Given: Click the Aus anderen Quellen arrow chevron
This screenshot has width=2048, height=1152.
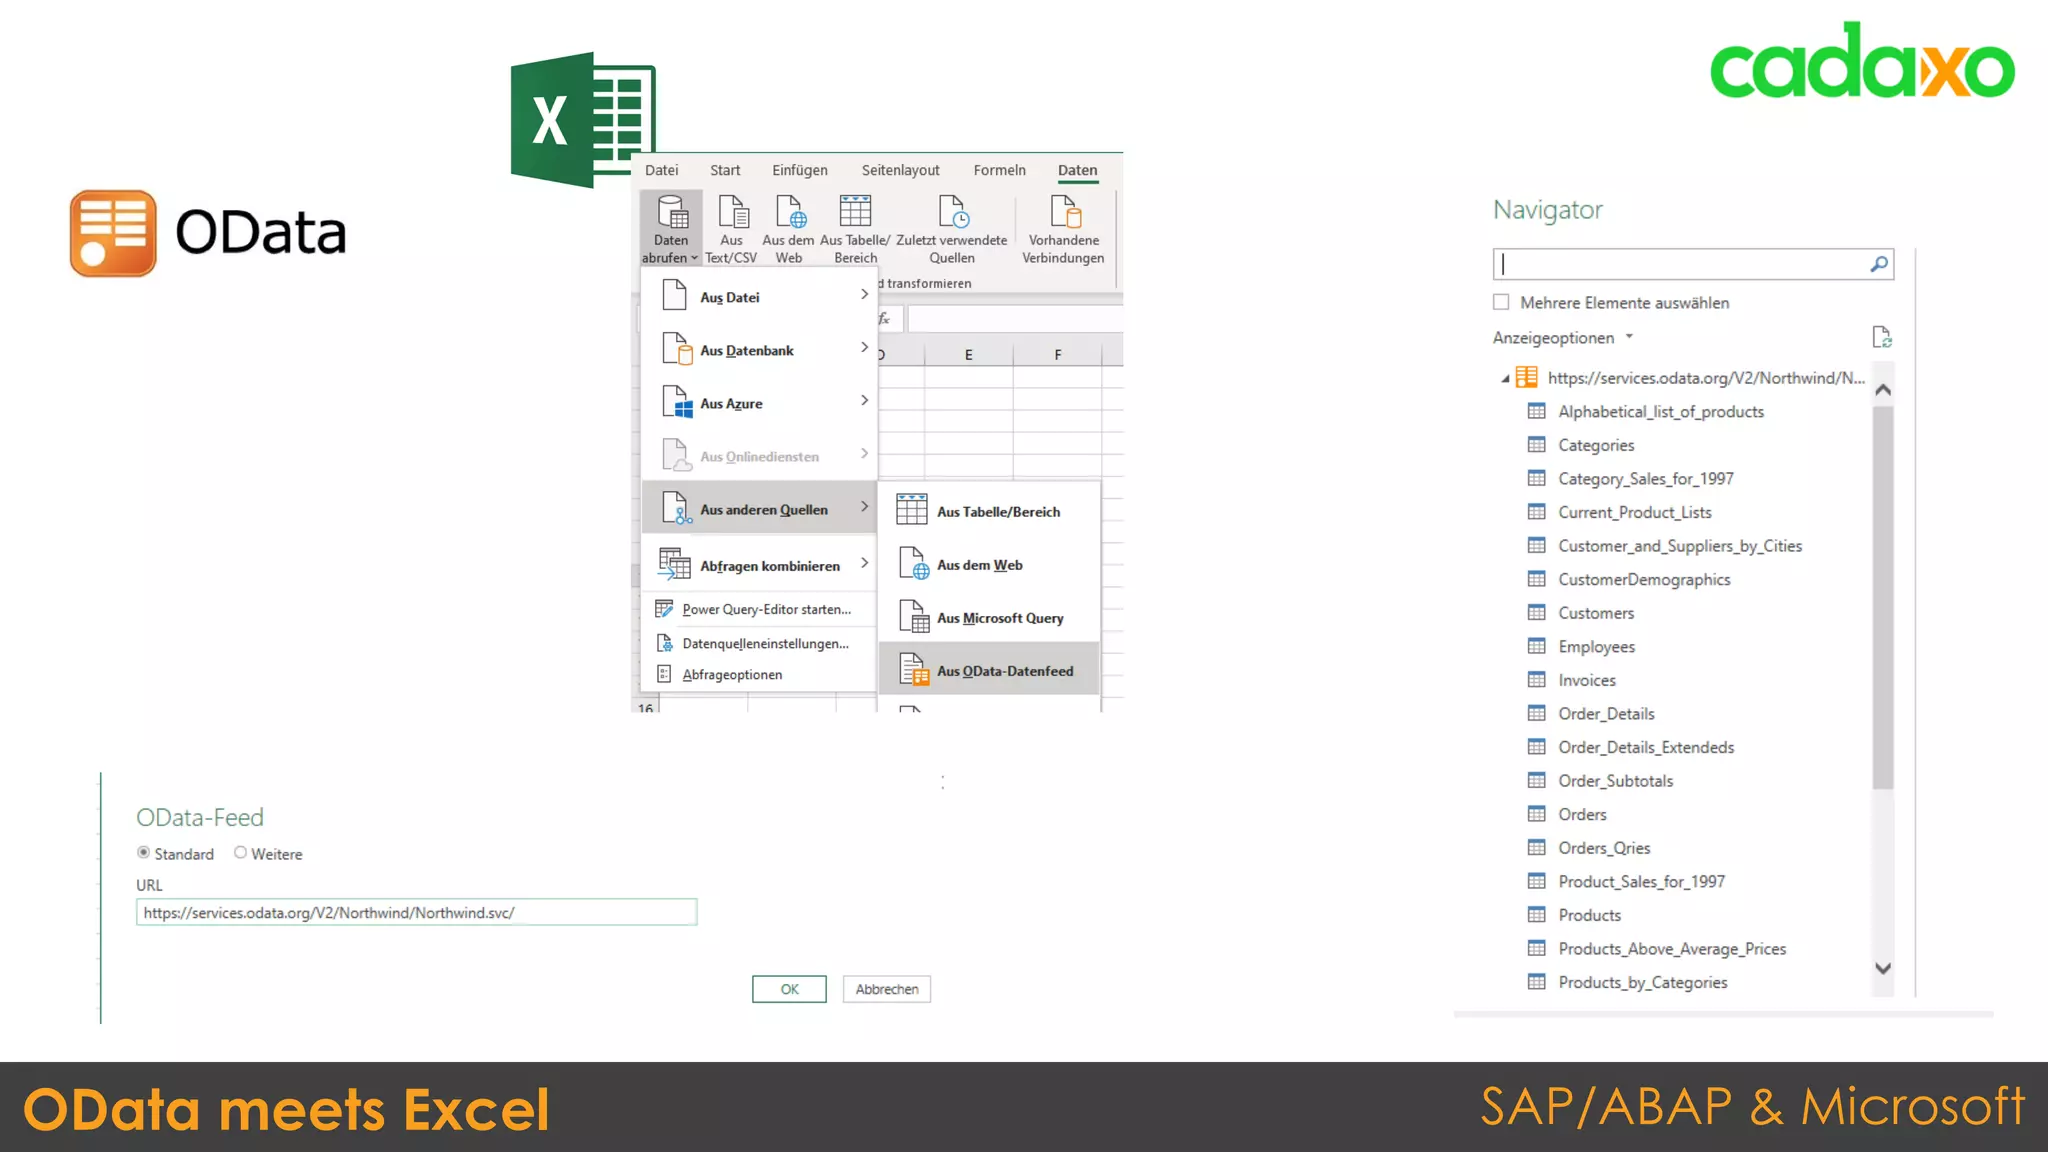Looking at the screenshot, I should [x=864, y=507].
